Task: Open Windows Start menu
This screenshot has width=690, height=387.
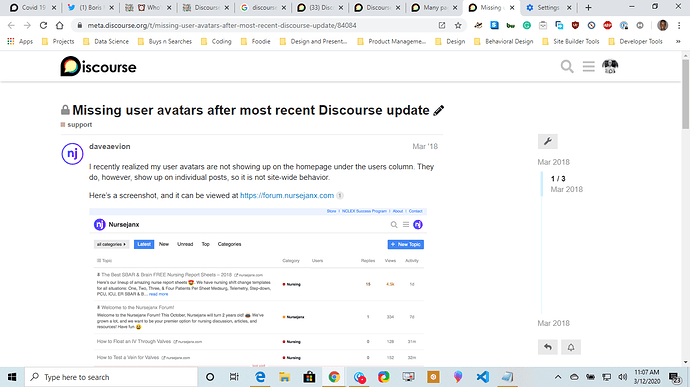Action: click(x=12, y=377)
